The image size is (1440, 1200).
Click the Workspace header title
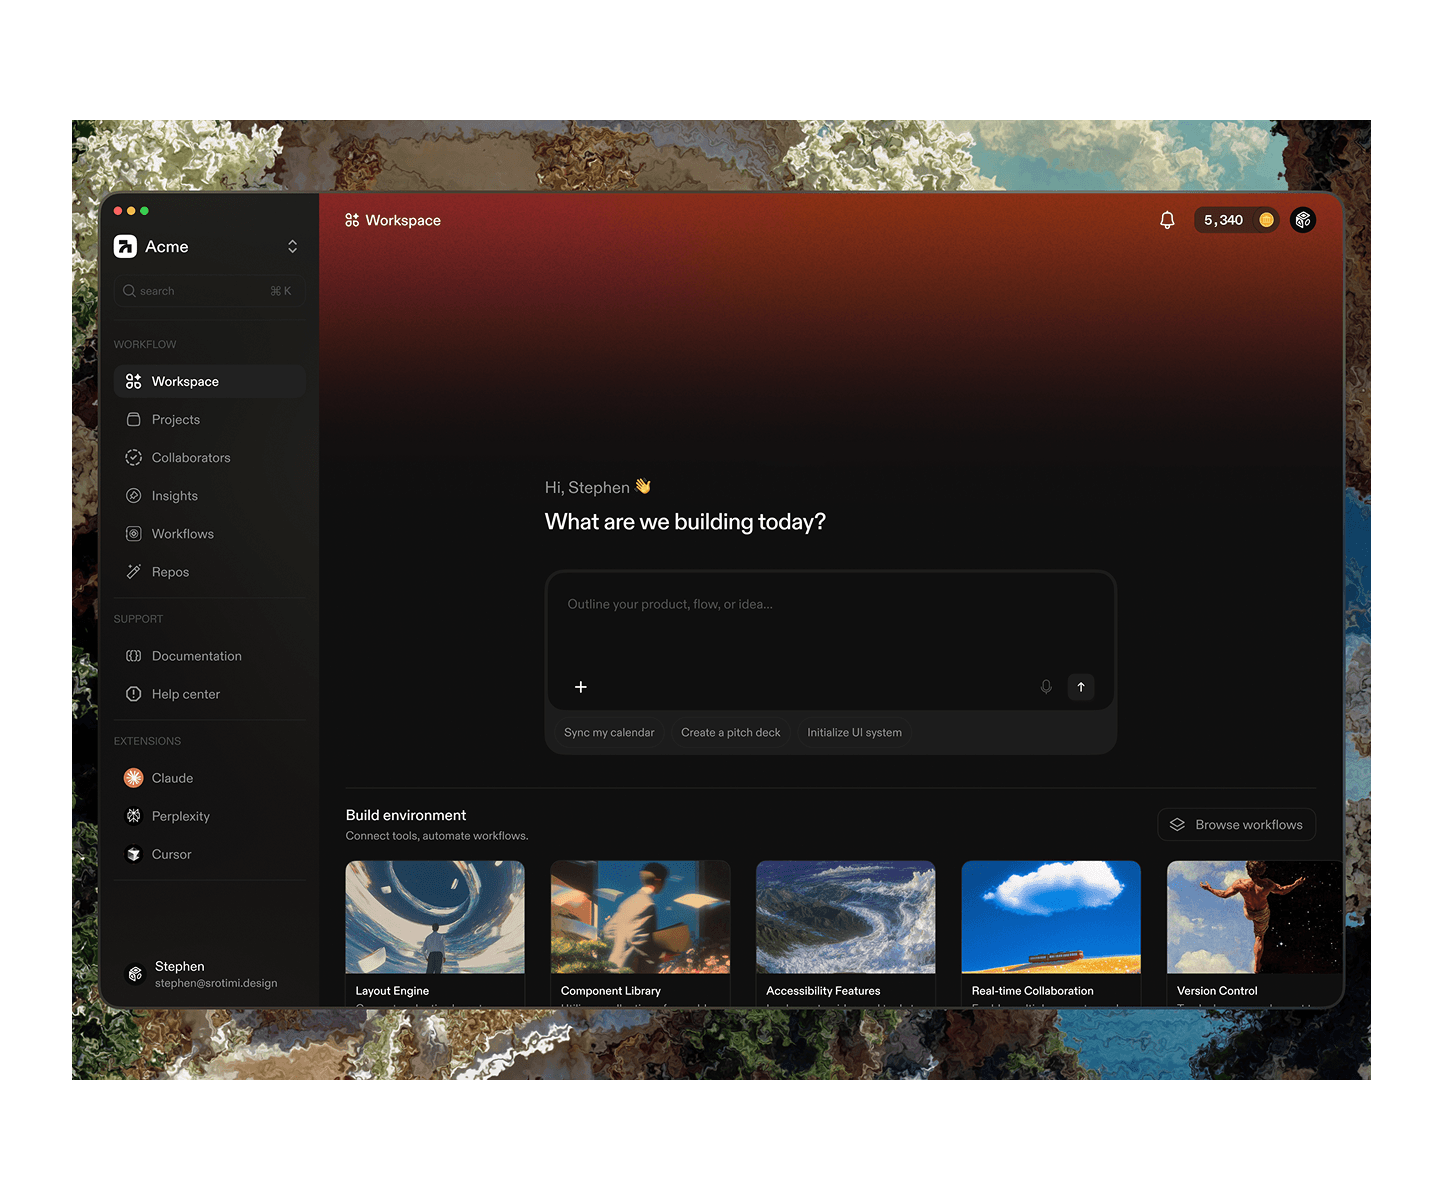pos(403,220)
